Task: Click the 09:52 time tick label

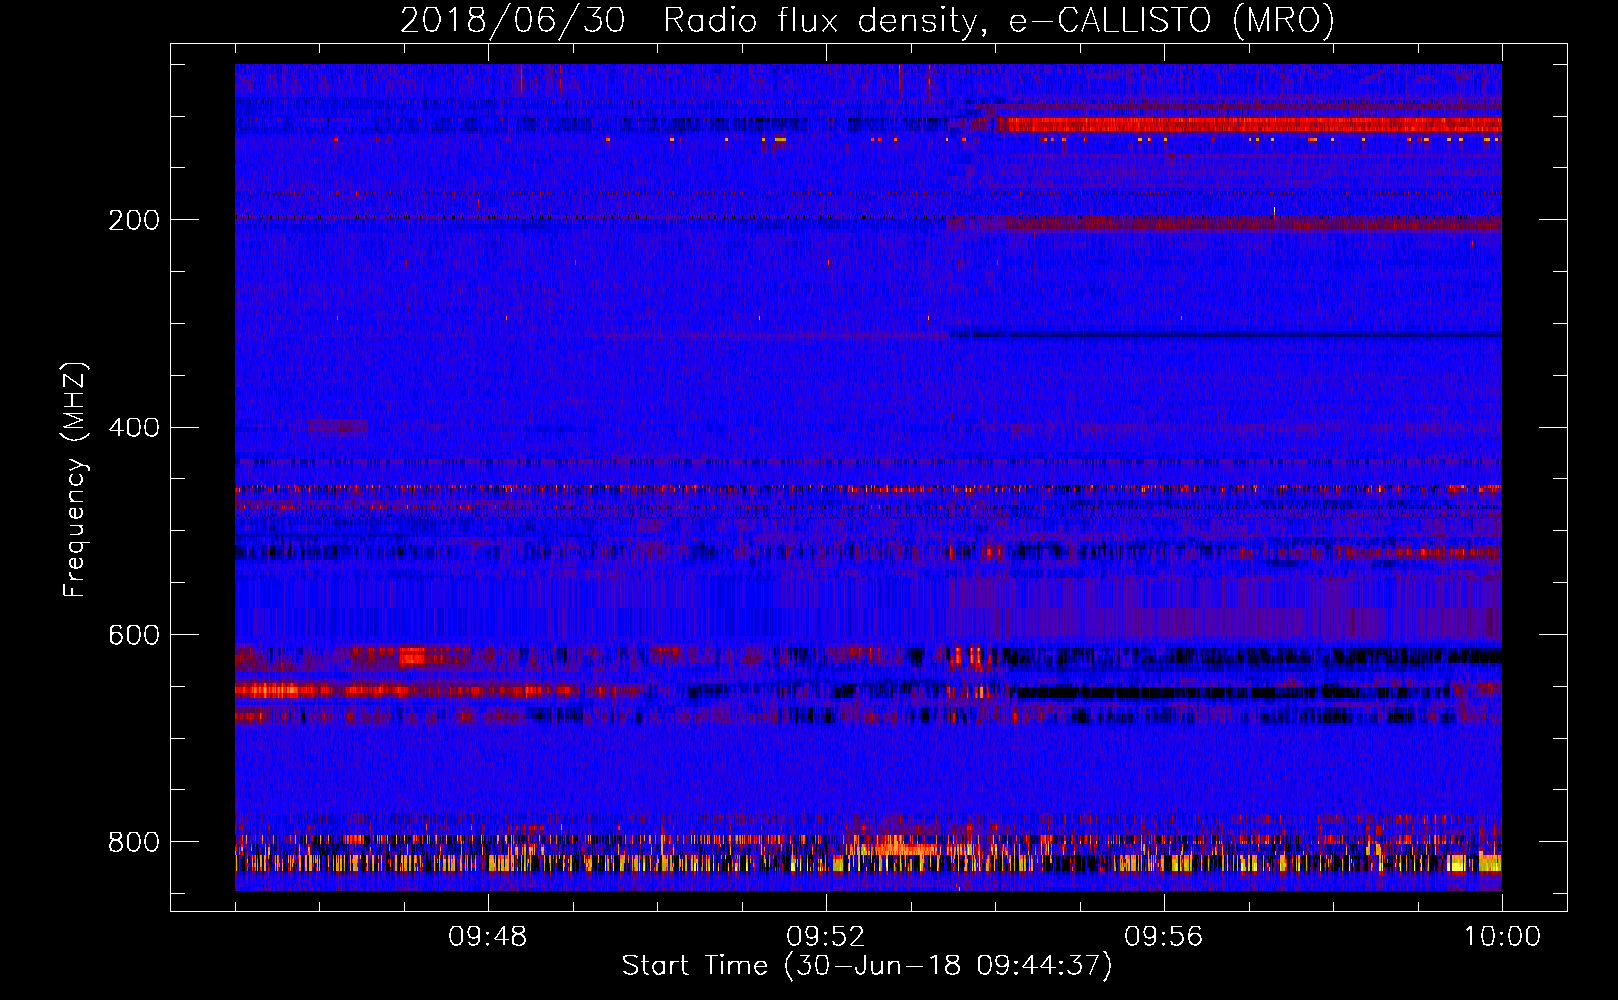Action: tap(825, 937)
